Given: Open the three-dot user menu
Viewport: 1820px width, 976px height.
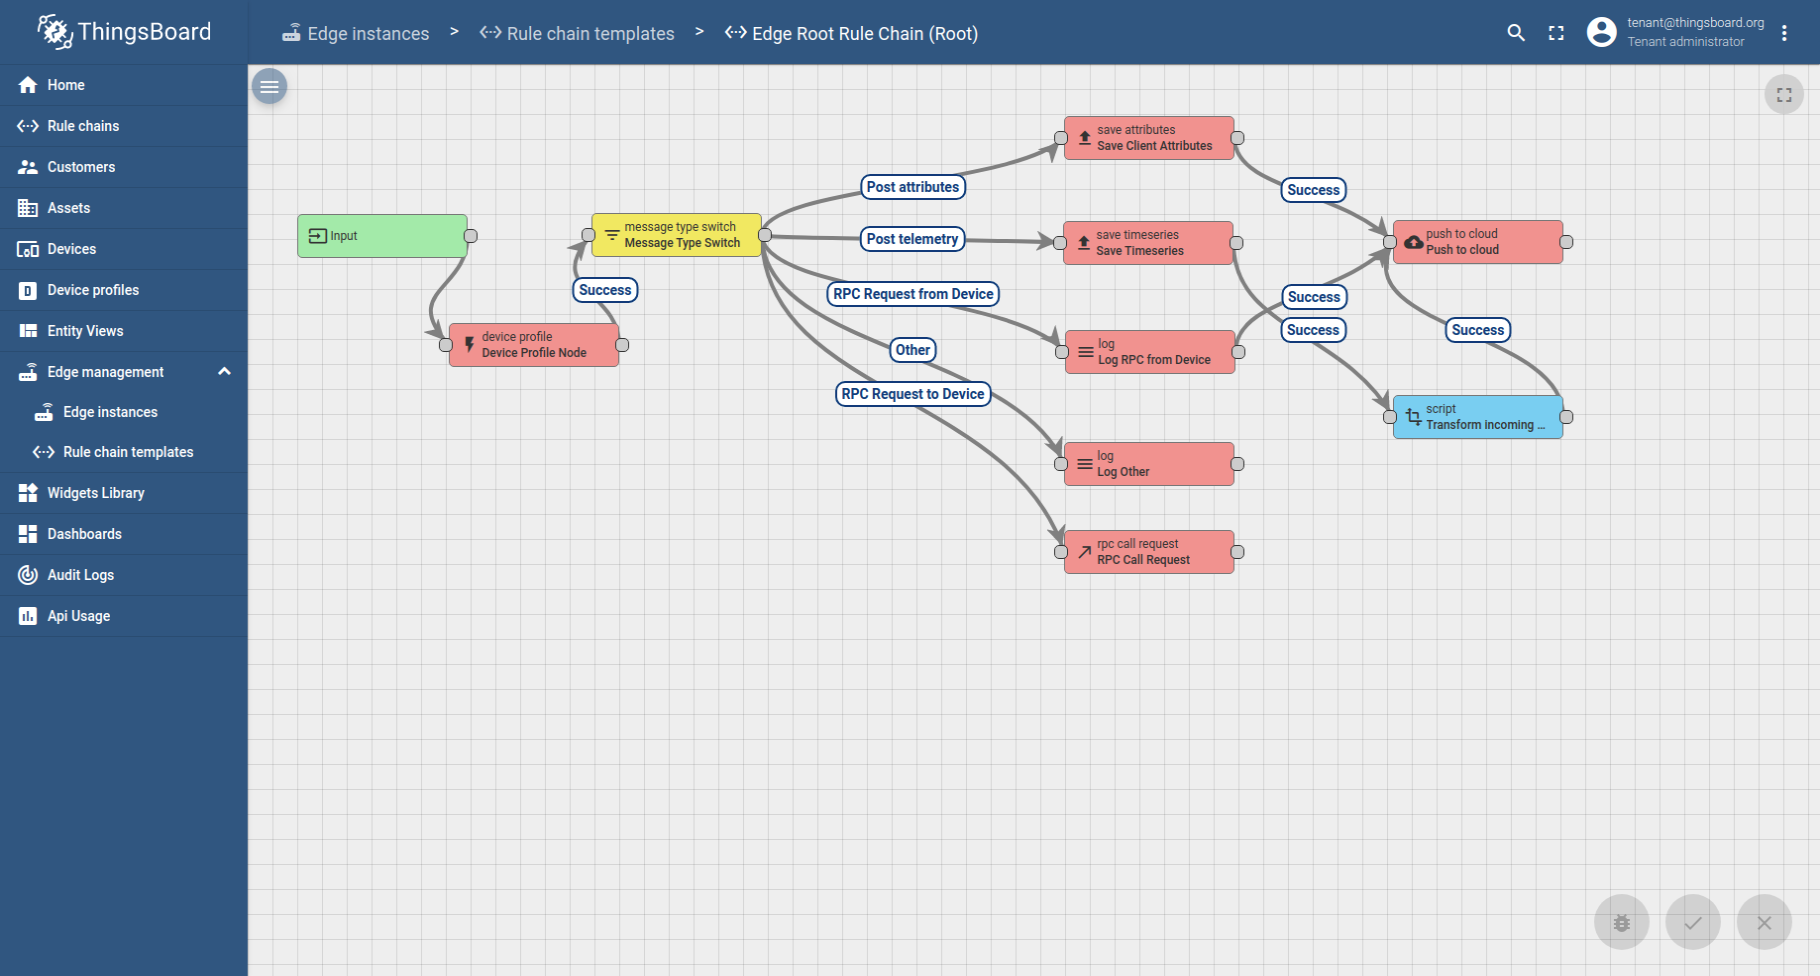Looking at the screenshot, I should (x=1784, y=33).
